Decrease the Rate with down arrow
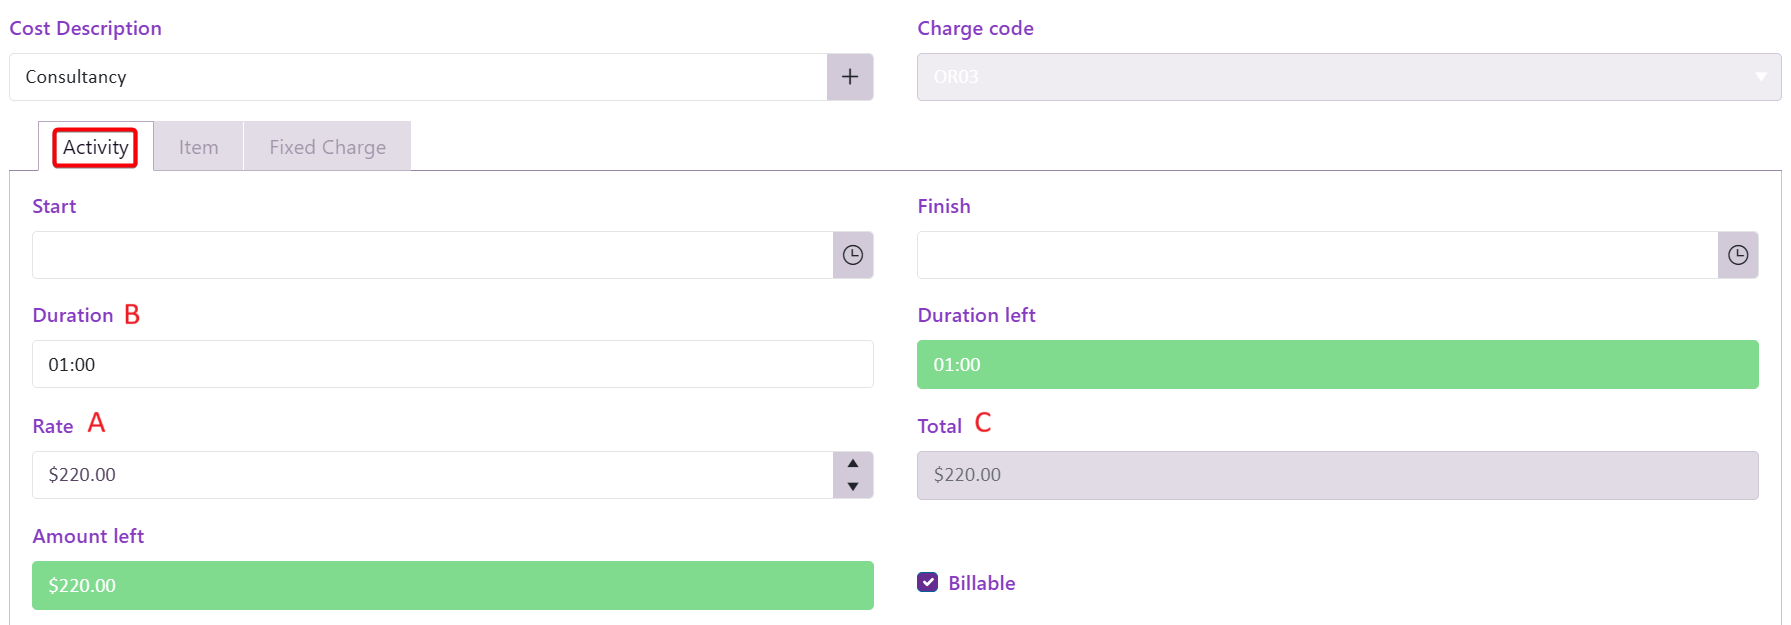Image resolution: width=1791 pixels, height=625 pixels. pyautogui.click(x=853, y=487)
